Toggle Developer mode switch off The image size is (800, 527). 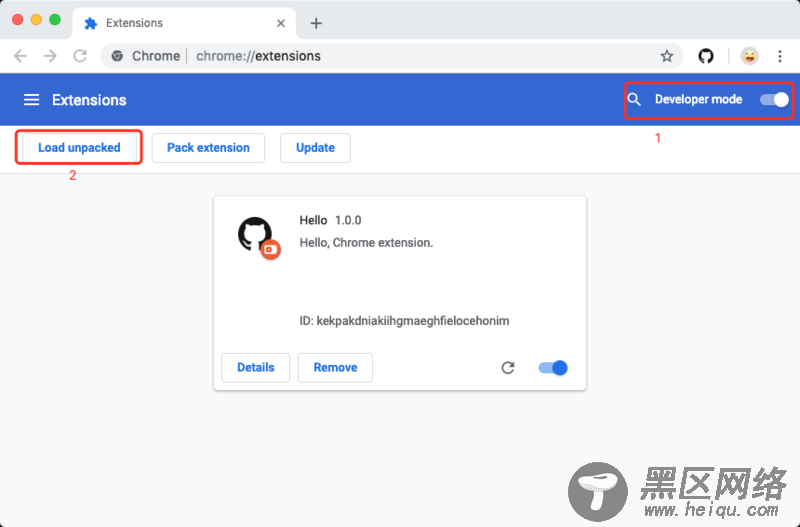(x=774, y=99)
